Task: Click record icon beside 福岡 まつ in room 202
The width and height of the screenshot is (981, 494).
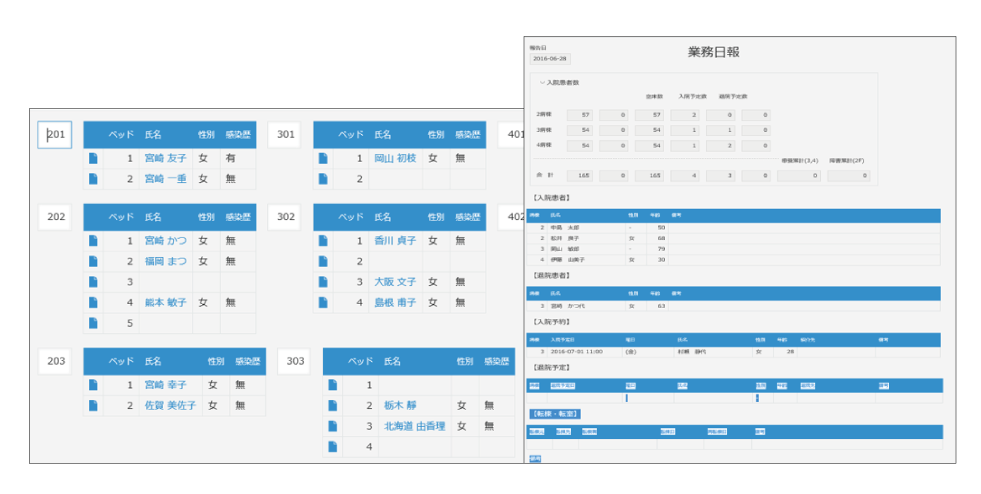Action: click(93, 261)
